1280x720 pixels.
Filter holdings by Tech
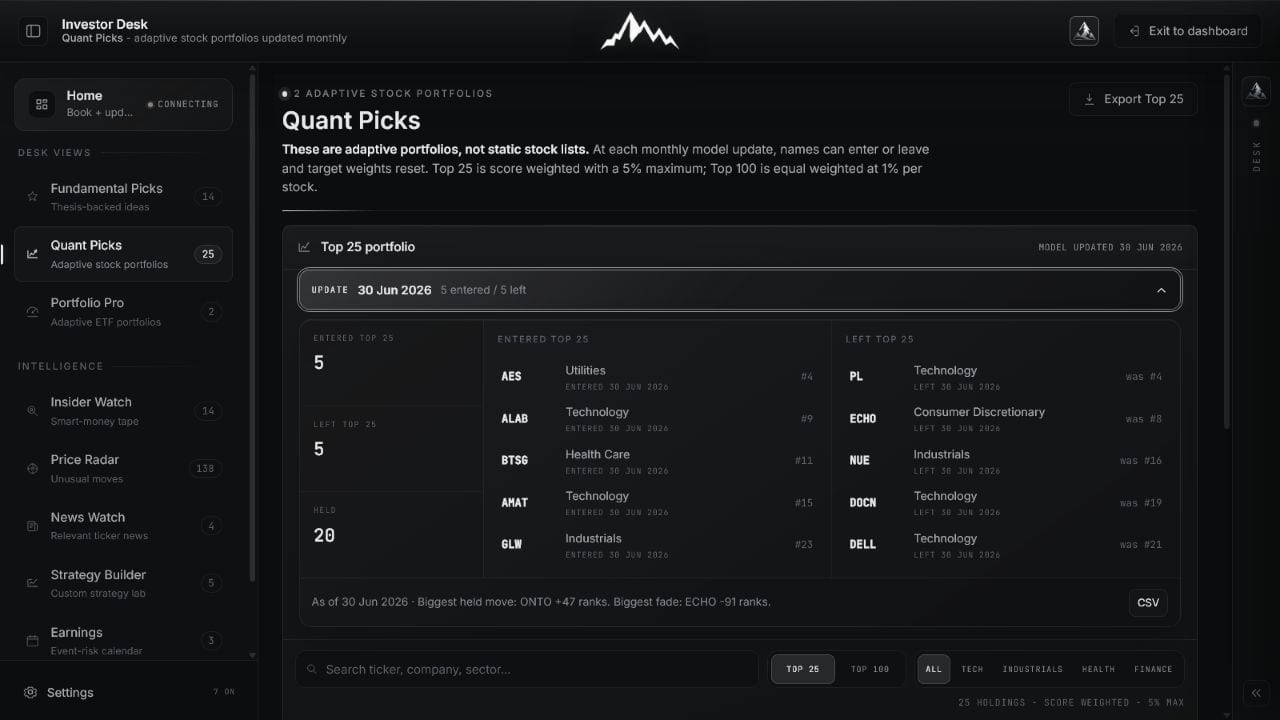tap(972, 669)
